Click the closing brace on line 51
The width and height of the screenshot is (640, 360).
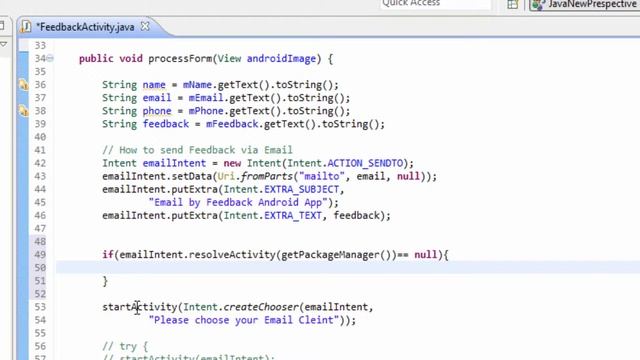click(105, 281)
